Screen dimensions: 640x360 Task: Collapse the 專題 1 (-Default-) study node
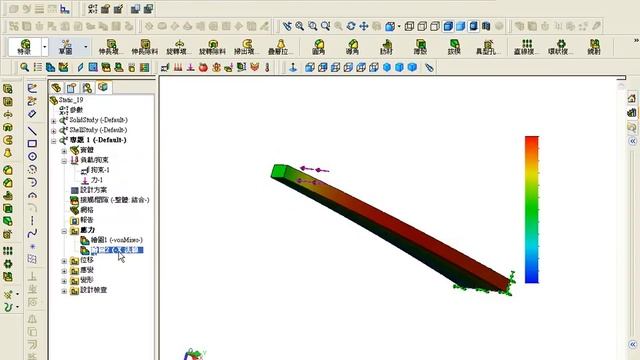tap(53, 141)
